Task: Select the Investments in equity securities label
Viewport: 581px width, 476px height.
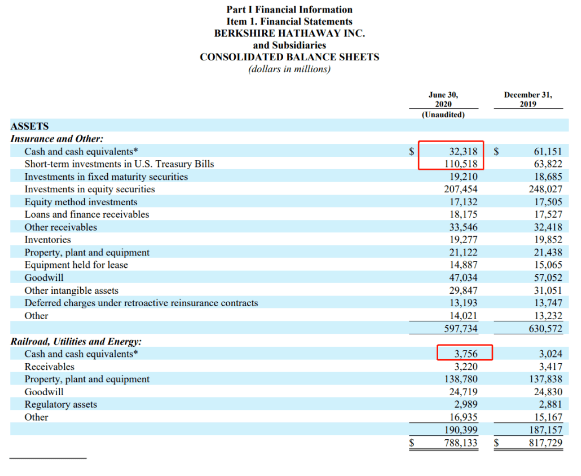Action: (90, 189)
